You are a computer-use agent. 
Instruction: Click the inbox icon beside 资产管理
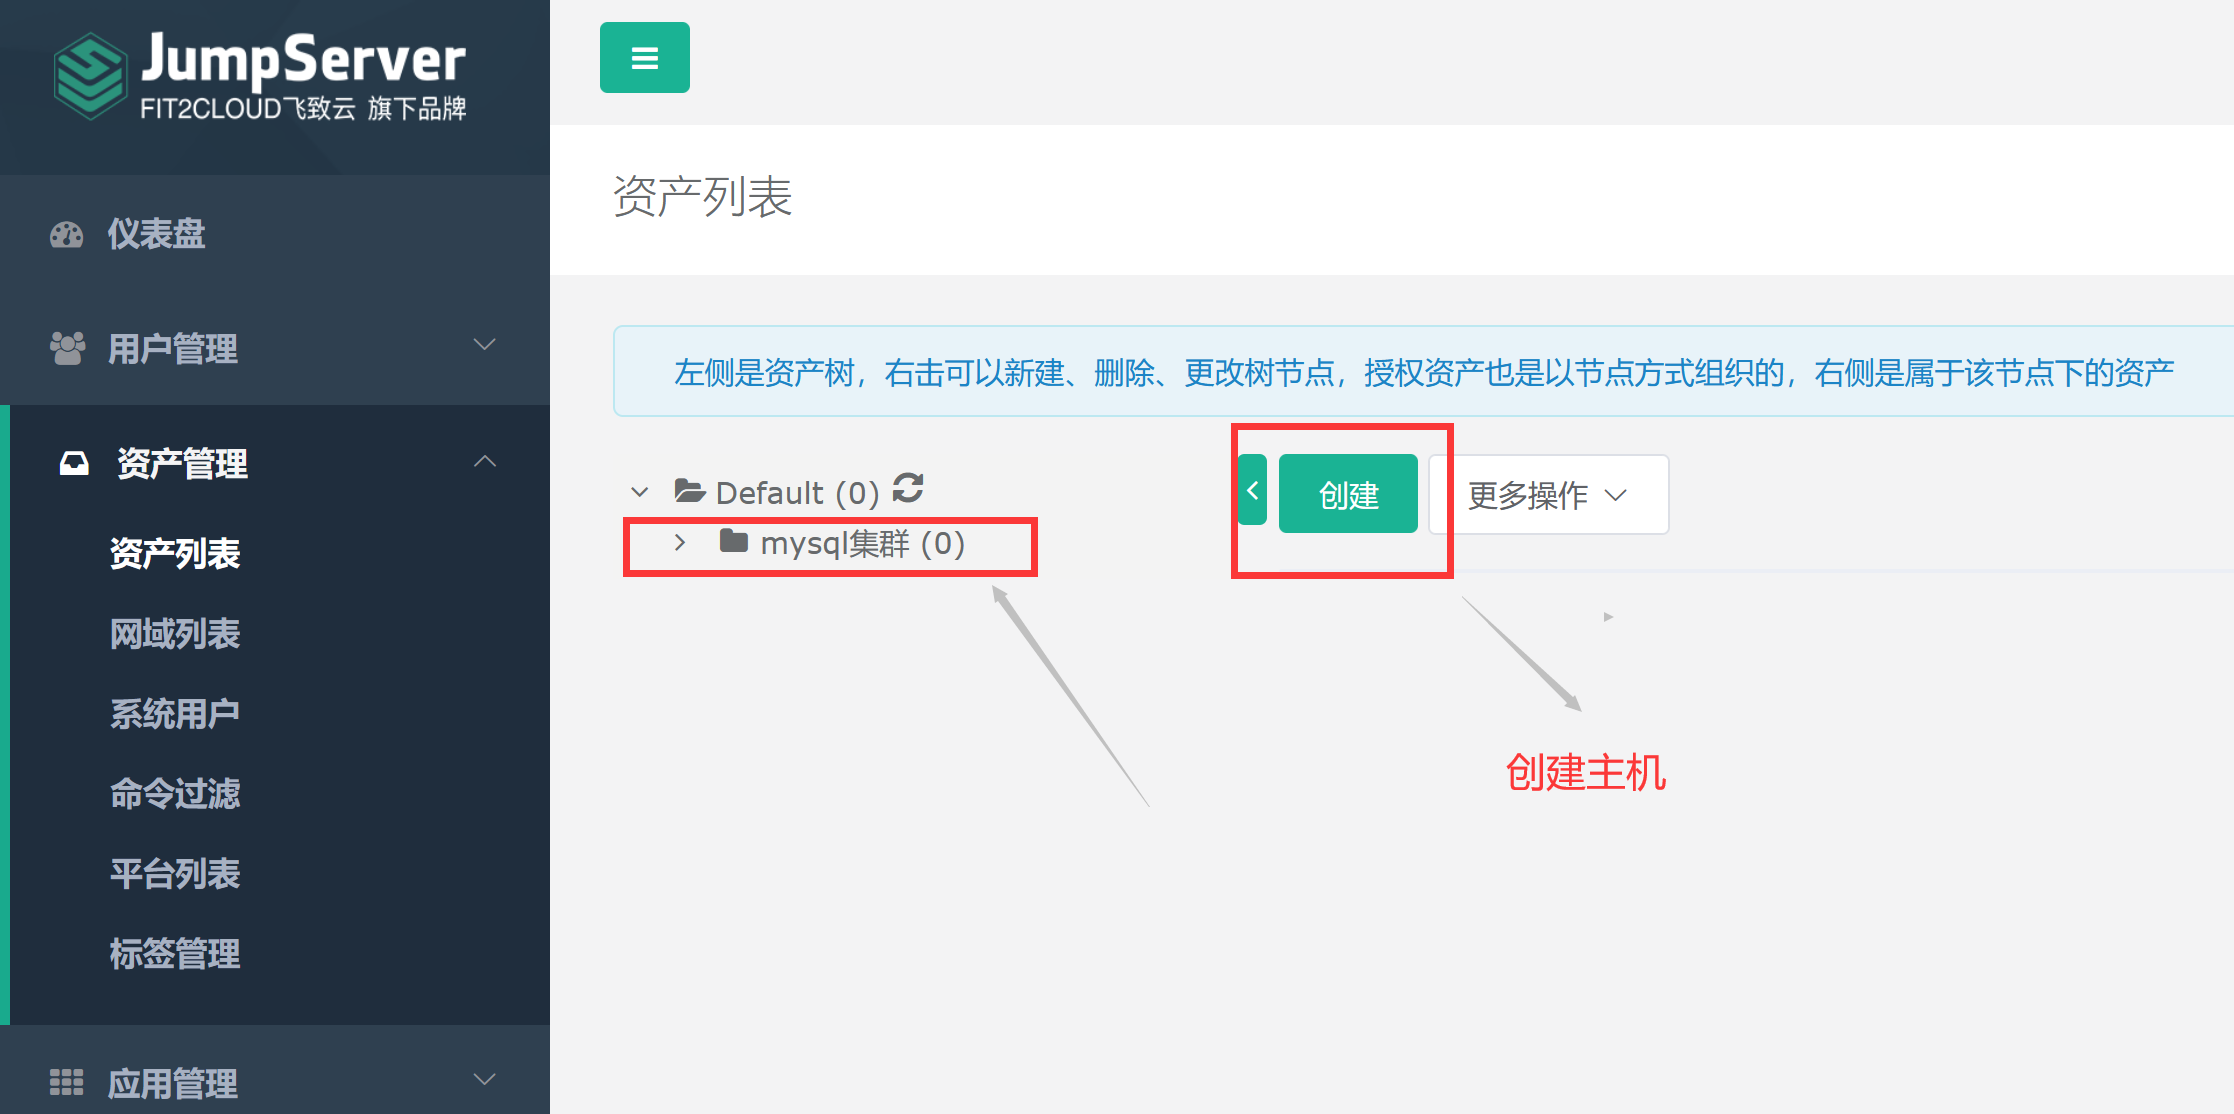pos(74,463)
